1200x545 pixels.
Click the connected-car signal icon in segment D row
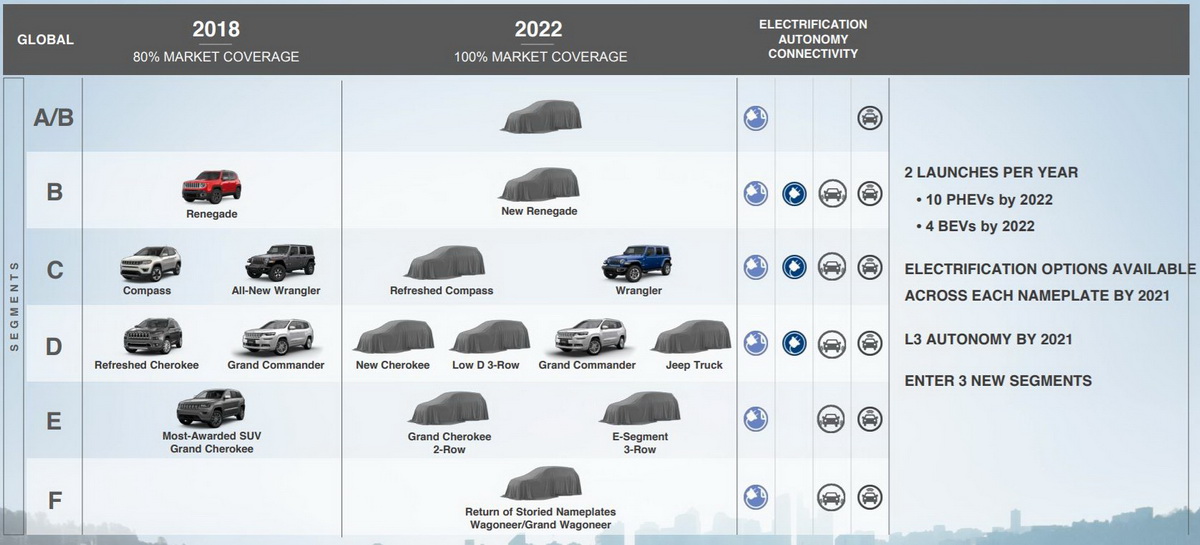pos(870,343)
